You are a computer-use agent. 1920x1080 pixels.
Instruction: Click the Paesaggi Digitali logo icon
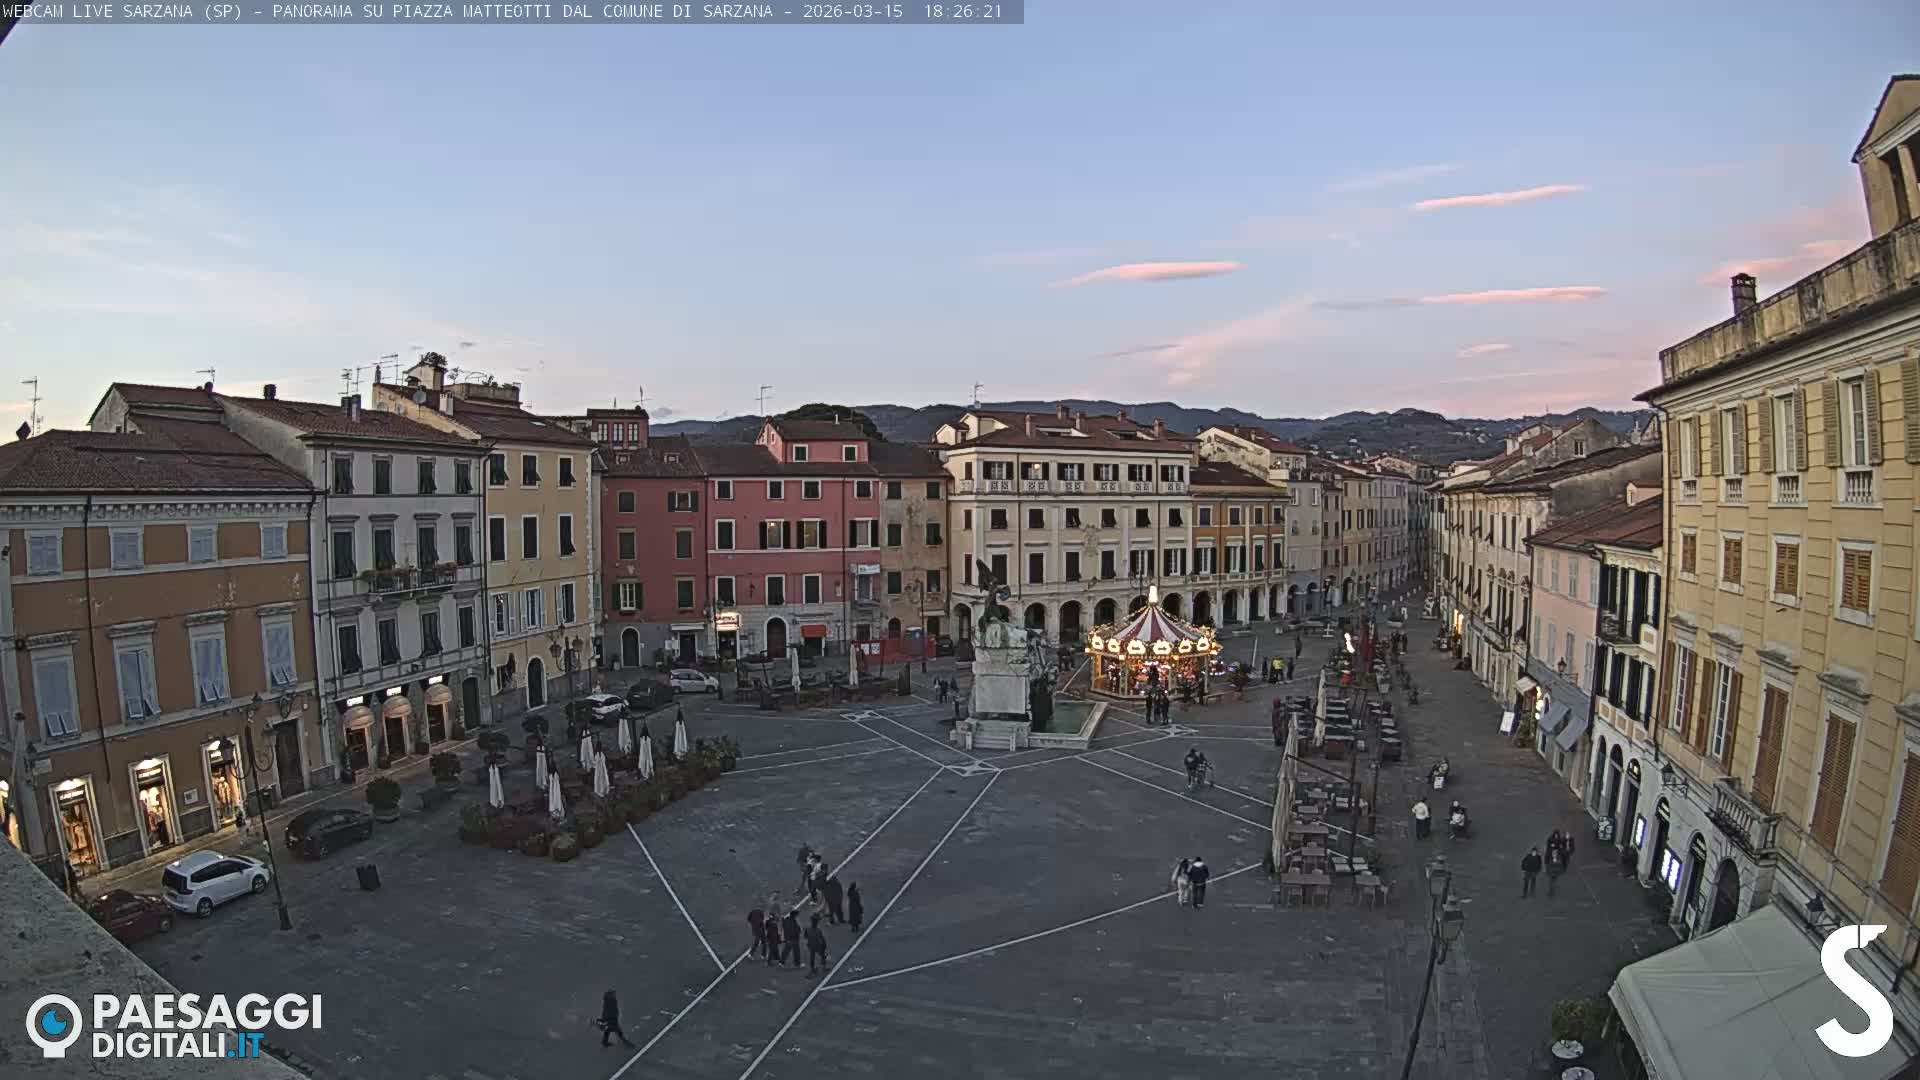pyautogui.click(x=54, y=1025)
